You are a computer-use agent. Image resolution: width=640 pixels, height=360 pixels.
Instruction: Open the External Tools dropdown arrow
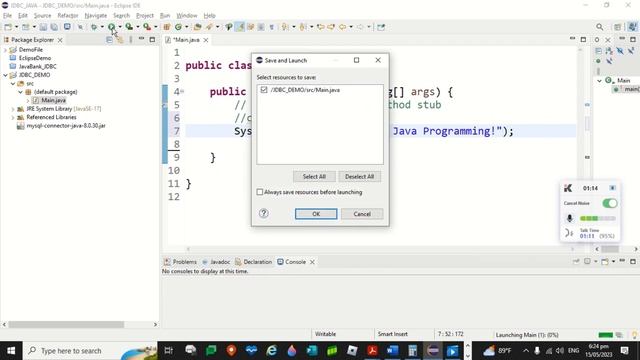pos(156,27)
